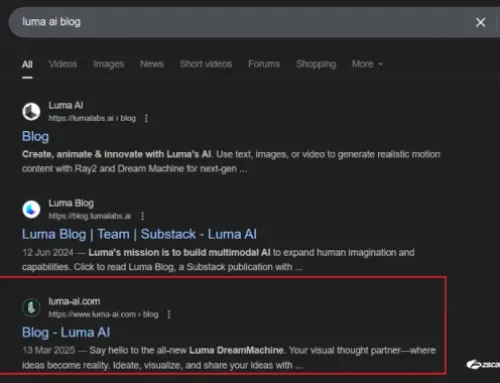Image resolution: width=500 pixels, height=383 pixels.
Task: Open the Luma Blog | Team | Substack link
Action: coord(139,234)
